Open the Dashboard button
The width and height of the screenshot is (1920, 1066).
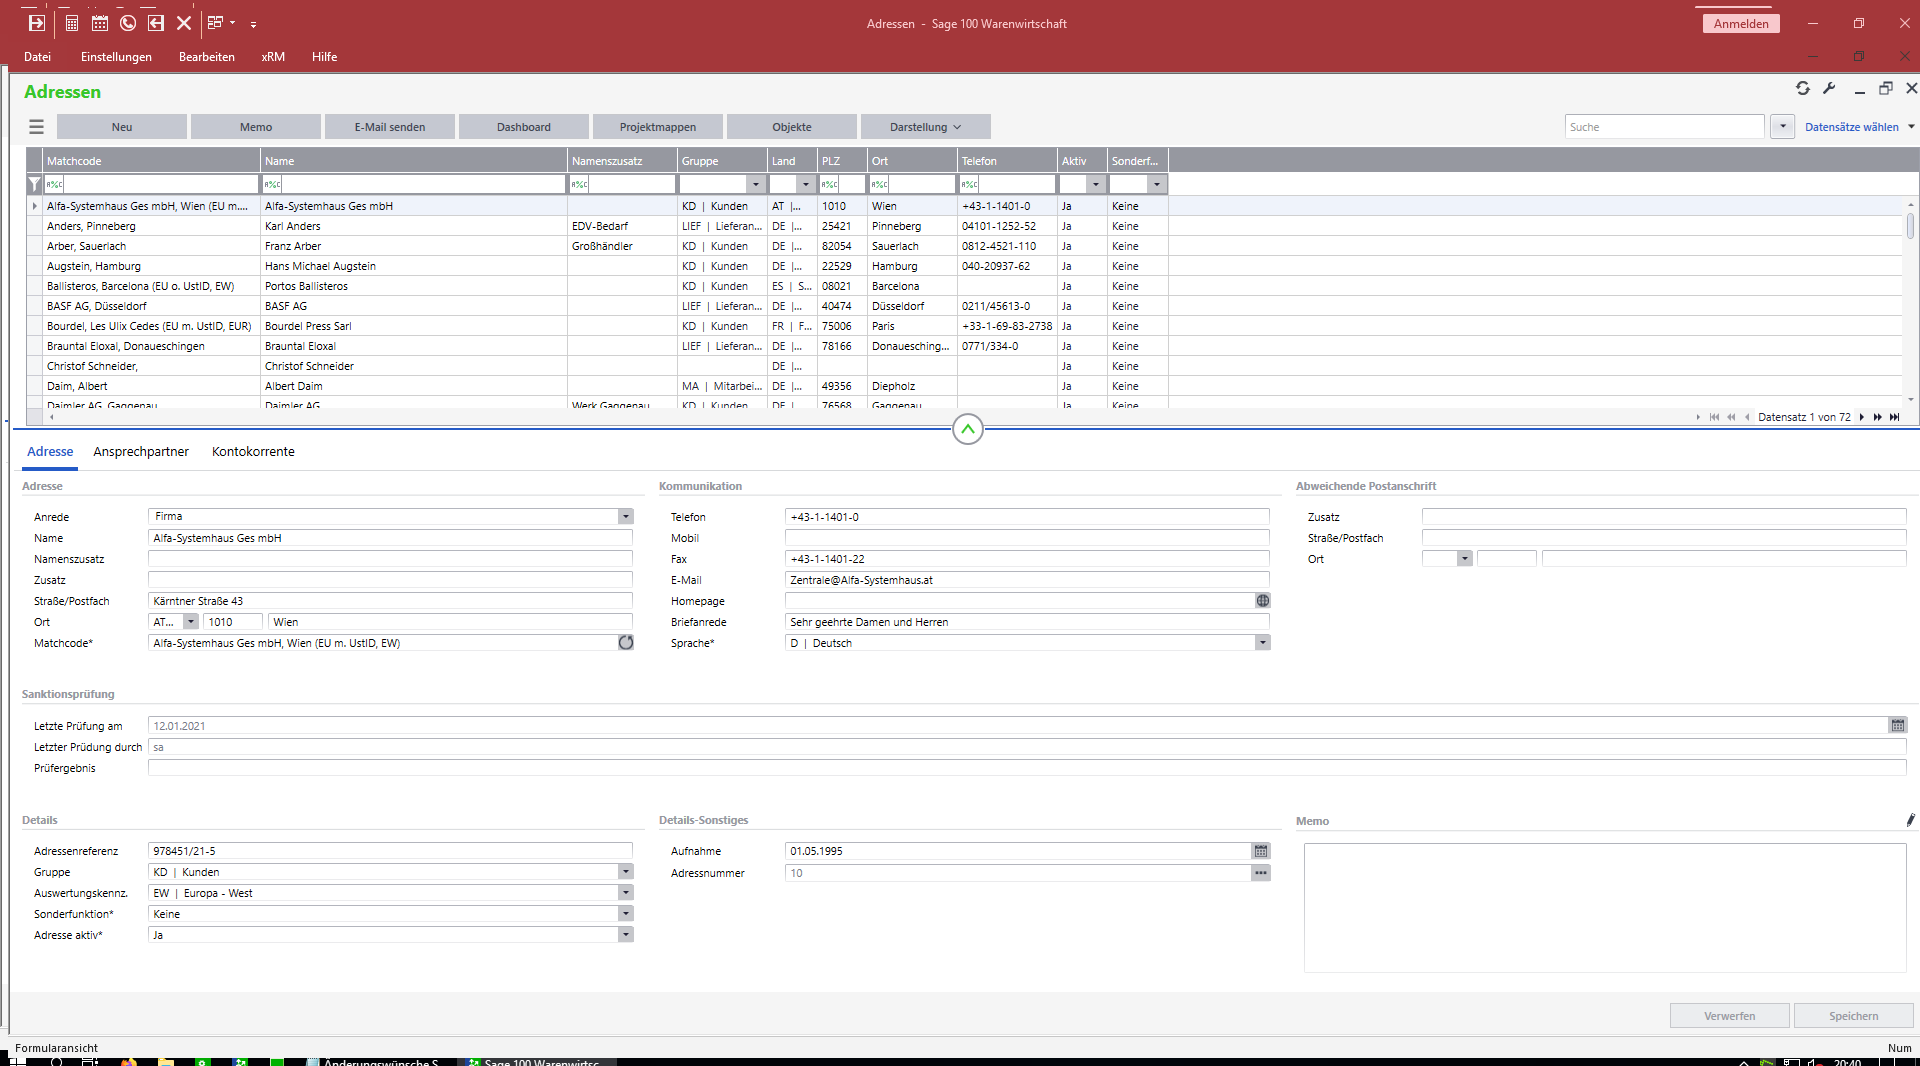524,127
